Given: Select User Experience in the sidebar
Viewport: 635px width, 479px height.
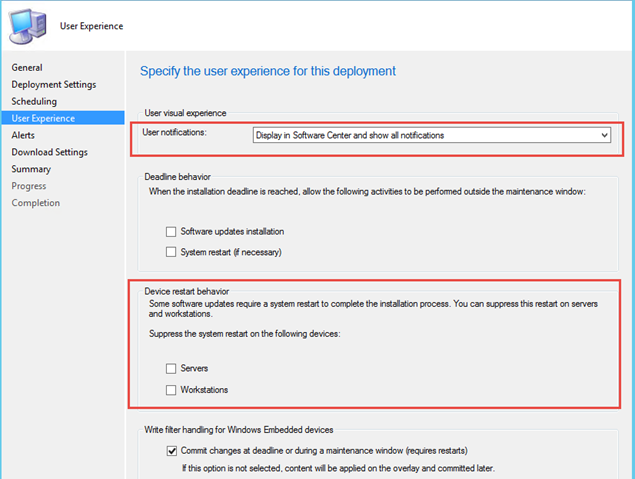Looking at the screenshot, I should [63, 118].
